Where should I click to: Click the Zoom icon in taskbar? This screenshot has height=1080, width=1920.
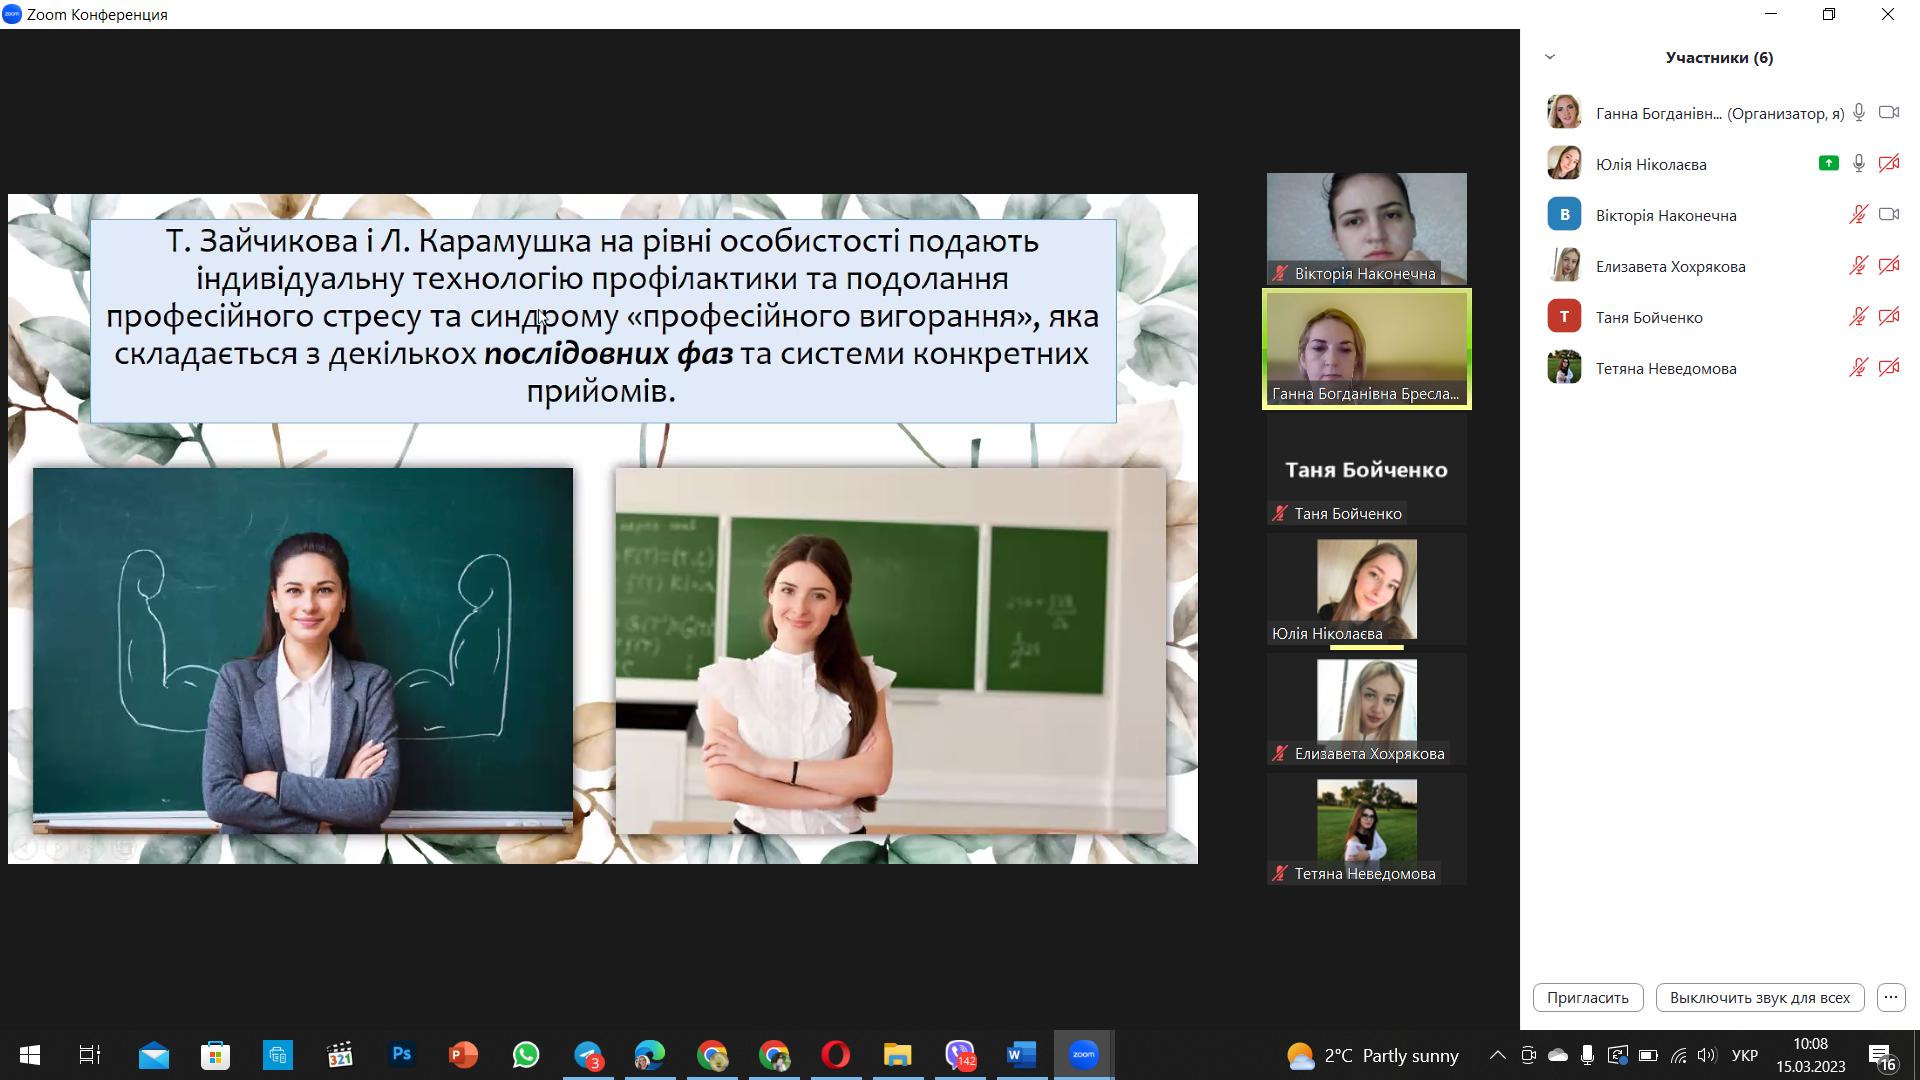click(x=1083, y=1055)
